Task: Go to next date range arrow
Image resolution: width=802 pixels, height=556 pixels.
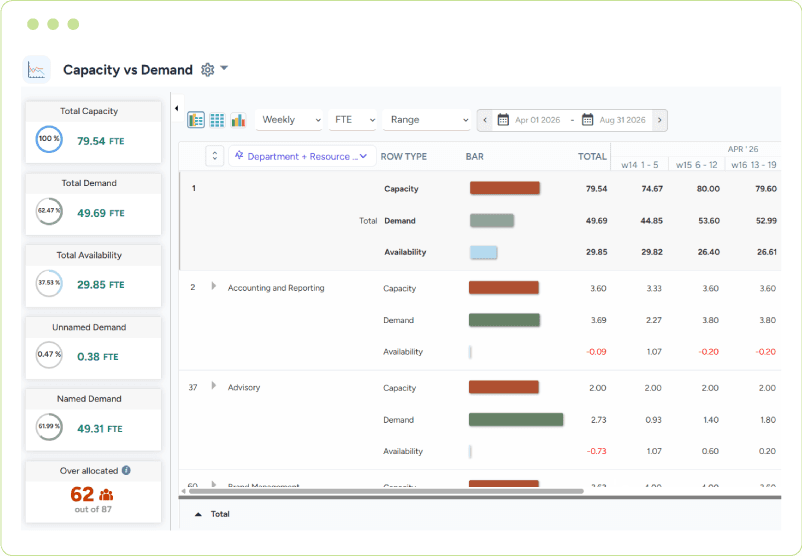Action: click(x=660, y=120)
